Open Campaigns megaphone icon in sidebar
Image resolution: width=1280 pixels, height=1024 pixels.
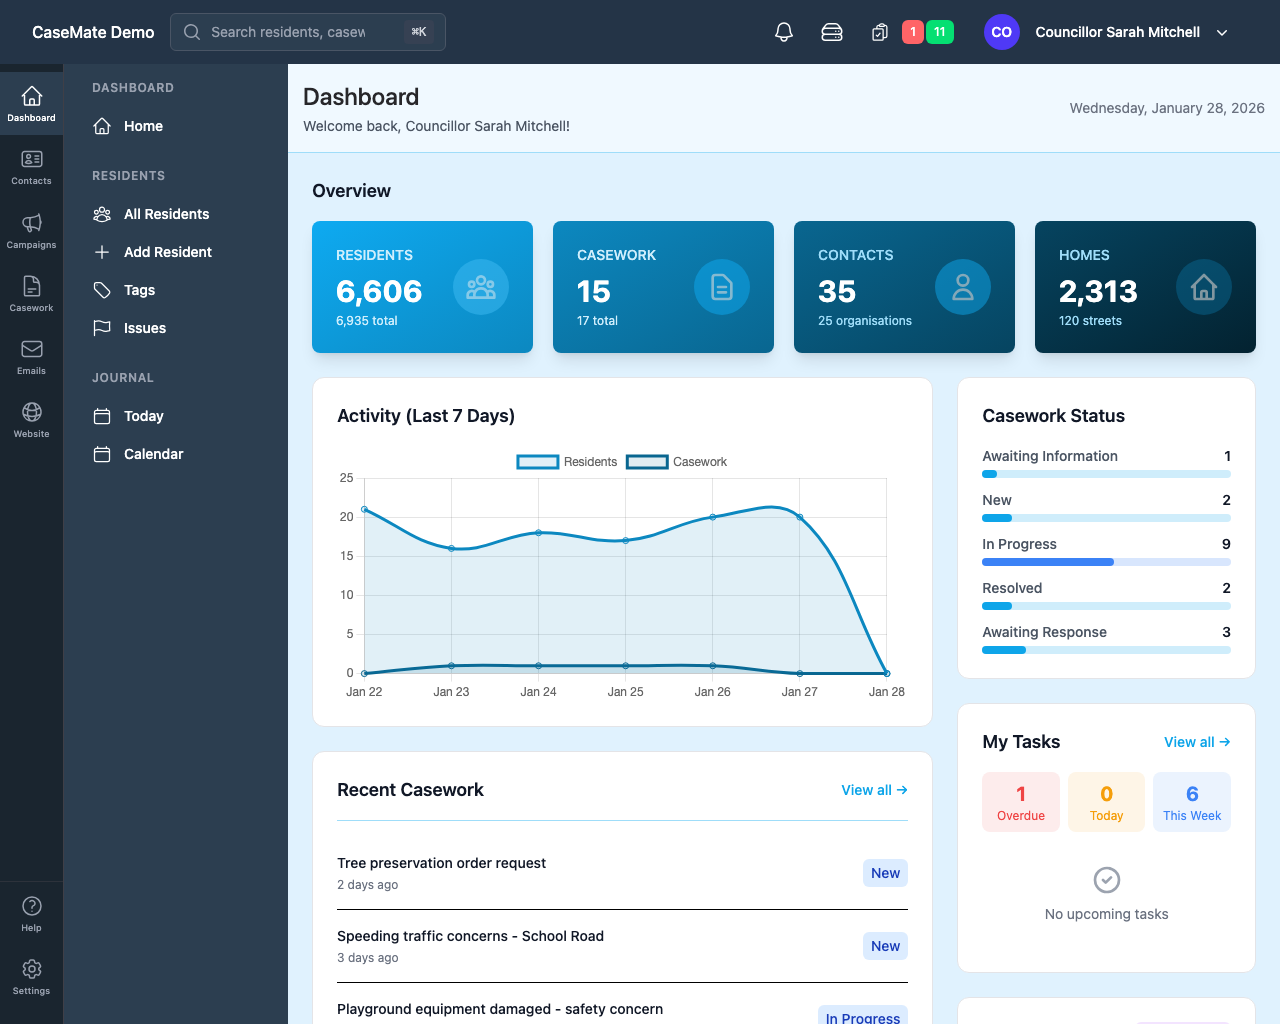[32, 230]
